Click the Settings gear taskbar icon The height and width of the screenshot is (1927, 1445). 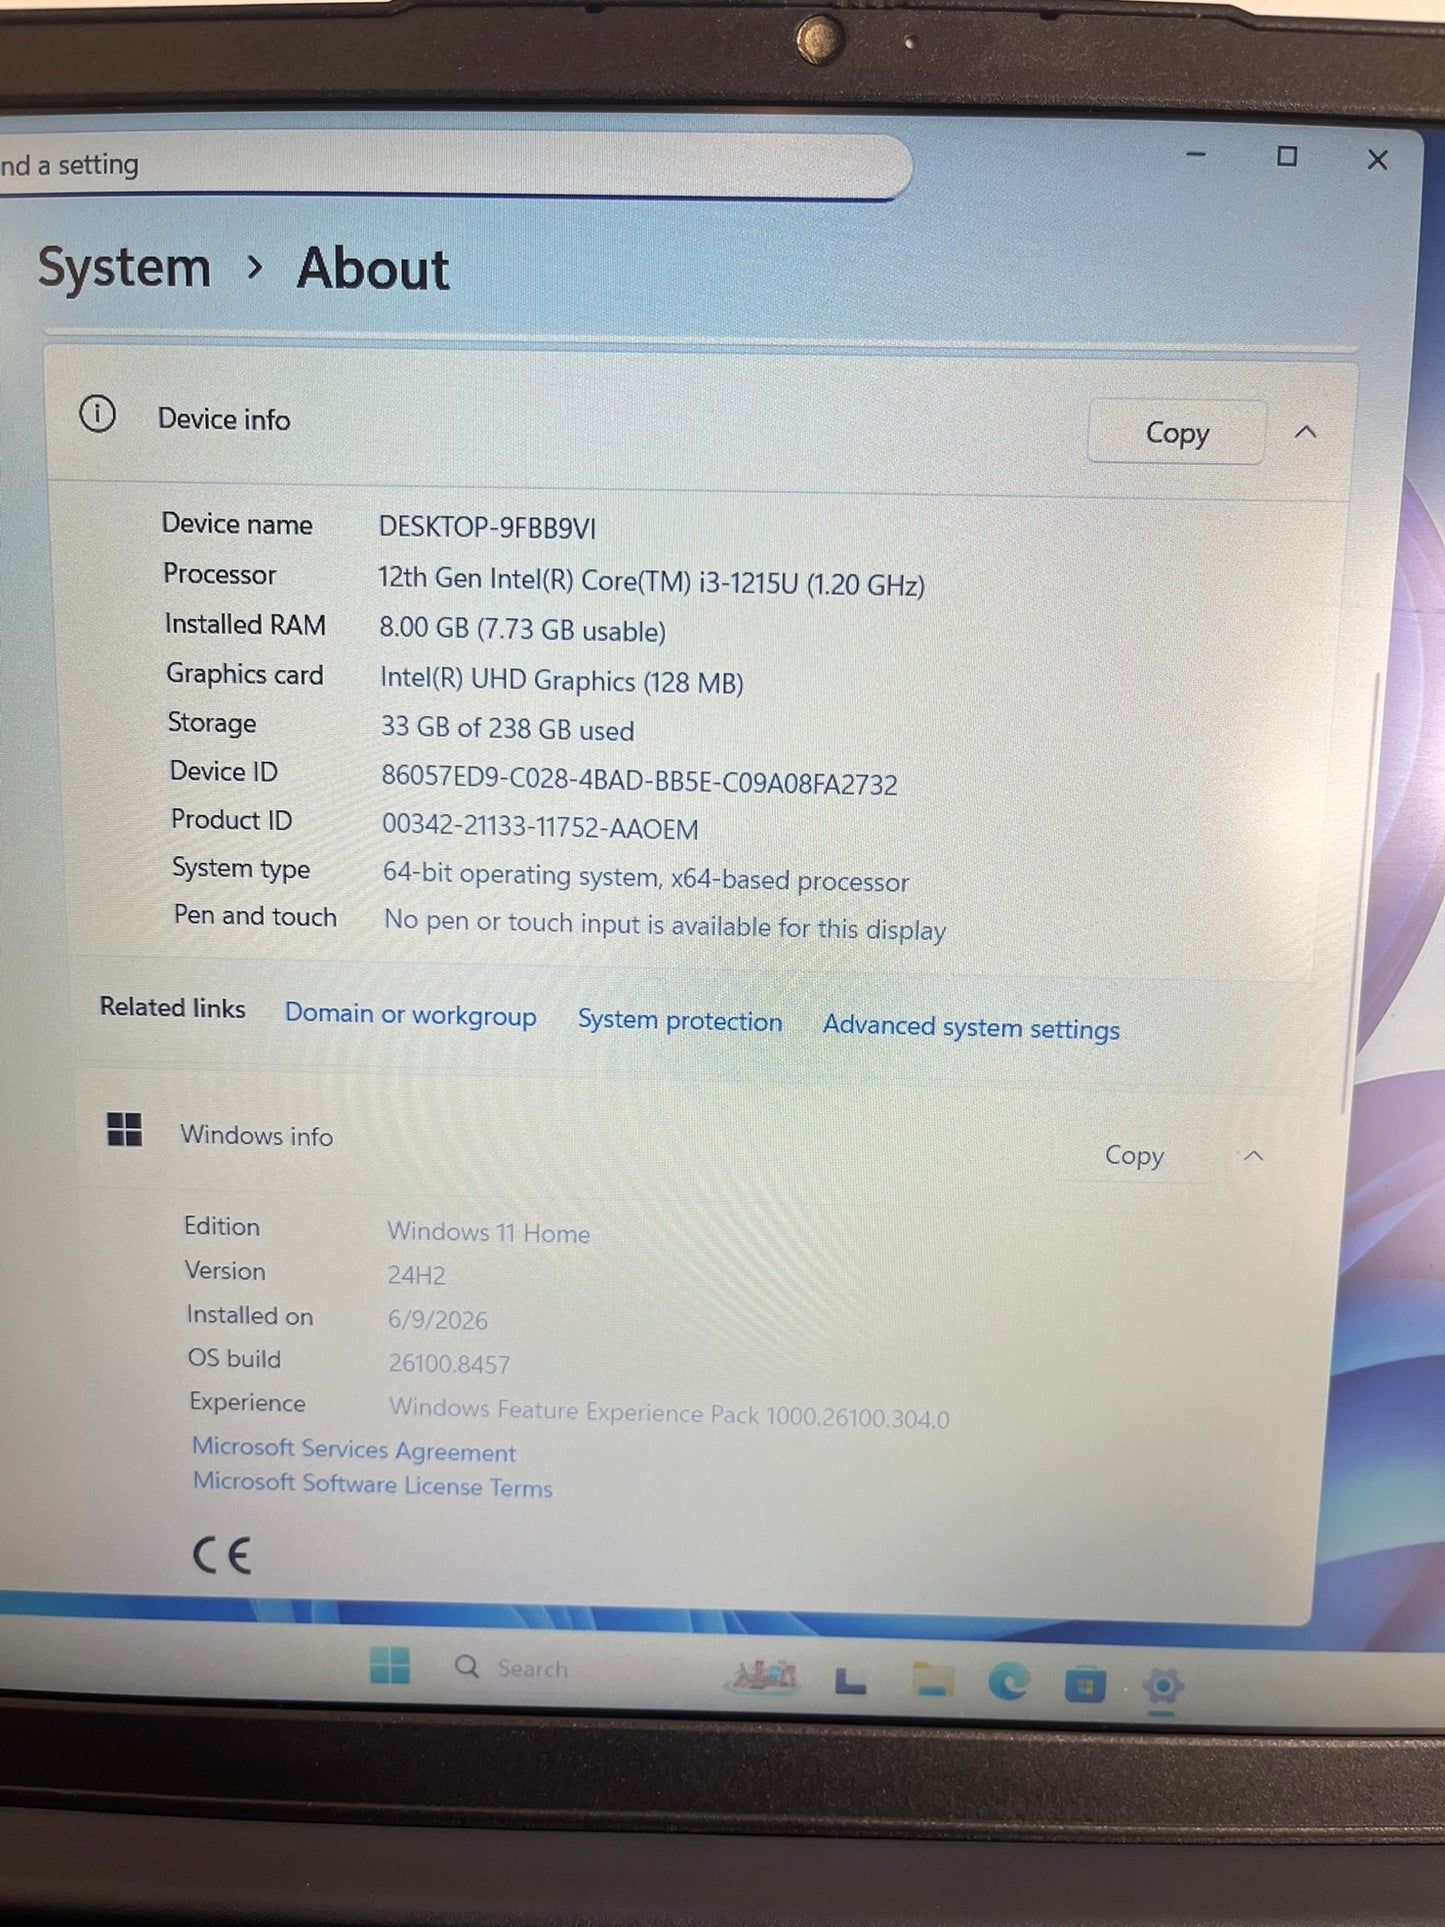(1162, 1687)
